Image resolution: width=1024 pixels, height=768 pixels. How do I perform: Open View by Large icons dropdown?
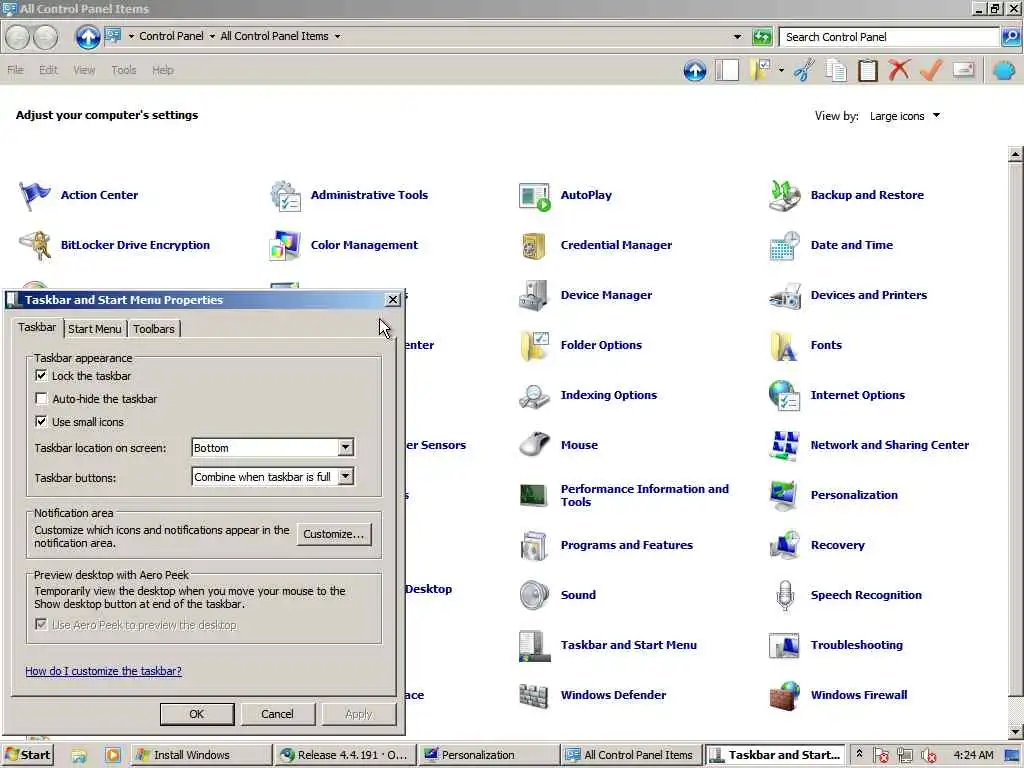coord(904,116)
